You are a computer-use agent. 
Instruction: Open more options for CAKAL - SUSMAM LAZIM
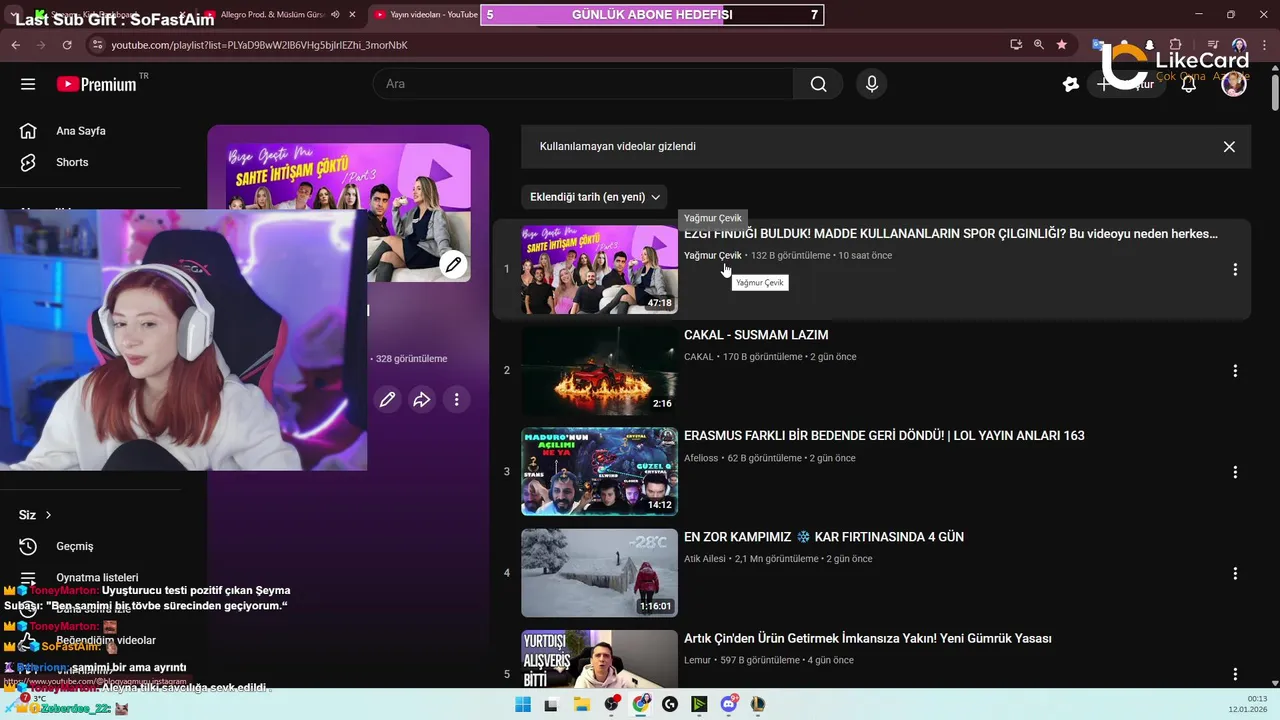pyautogui.click(x=1235, y=370)
